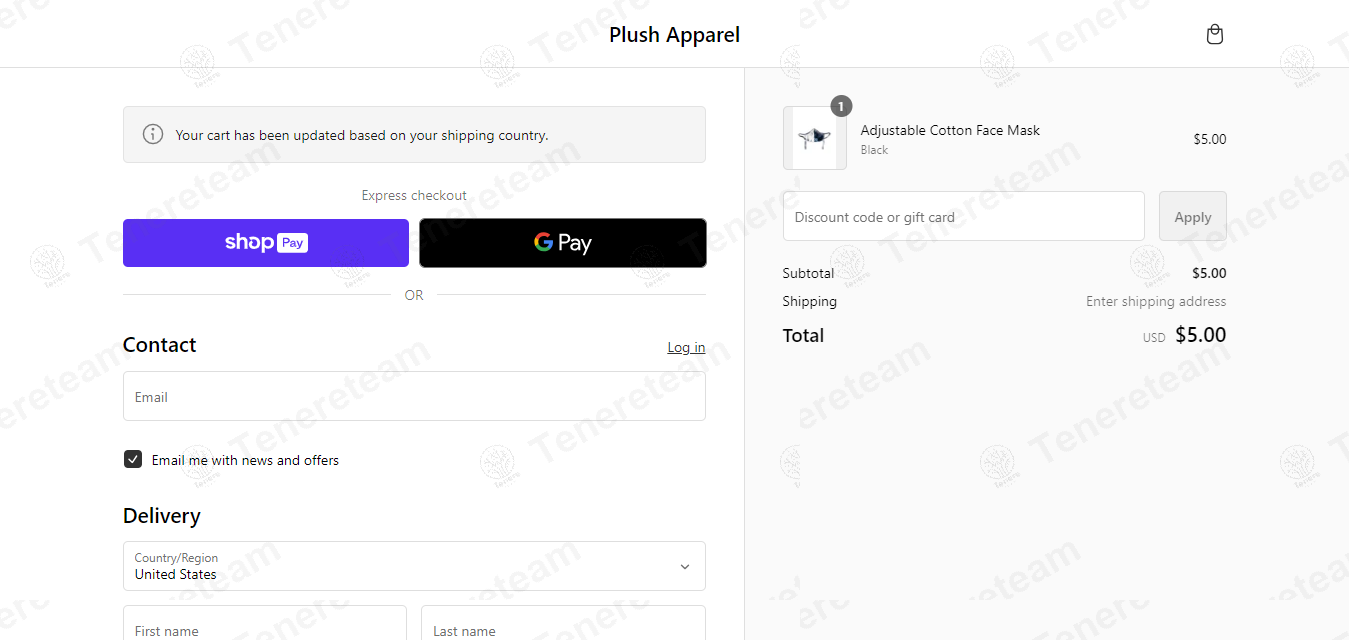Click the Express checkout label

414,195
